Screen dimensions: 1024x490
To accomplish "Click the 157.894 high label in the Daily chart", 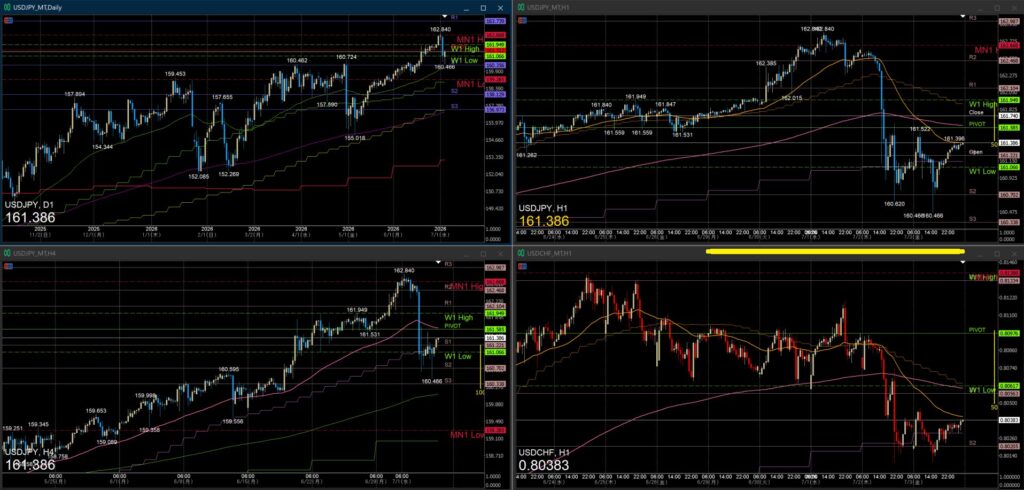I will [74, 94].
